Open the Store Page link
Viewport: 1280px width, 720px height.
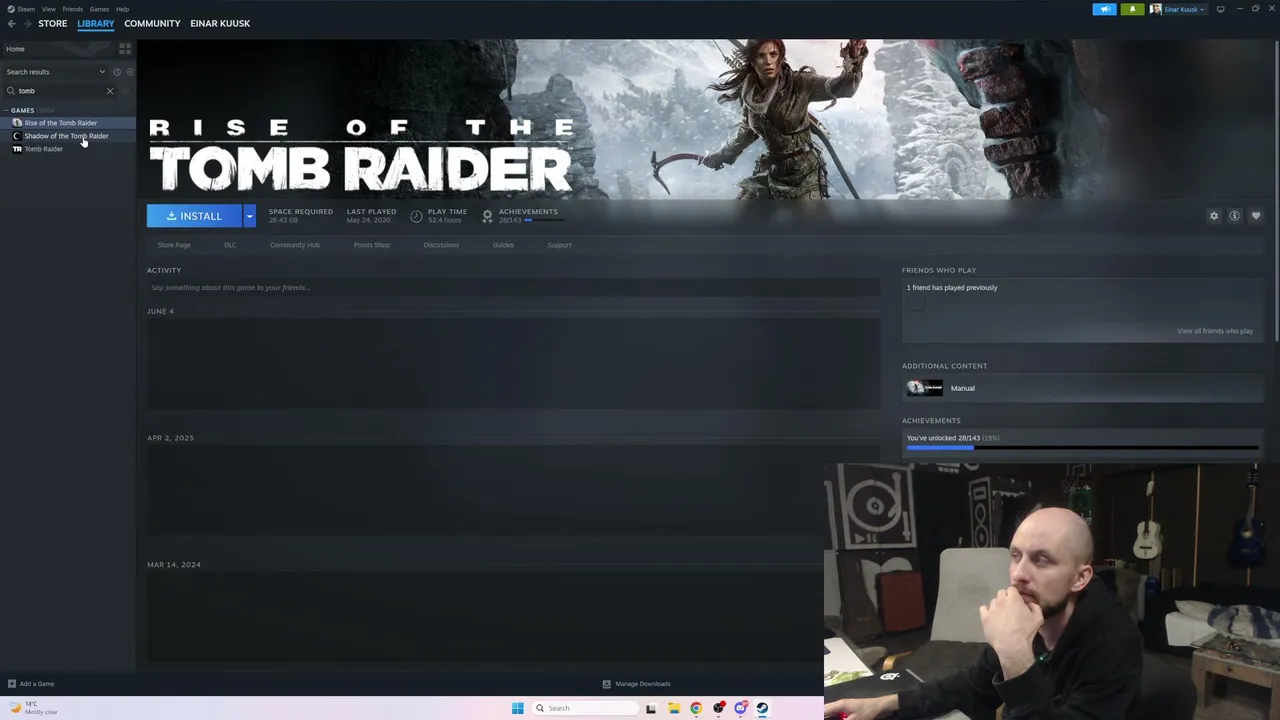pyautogui.click(x=174, y=245)
